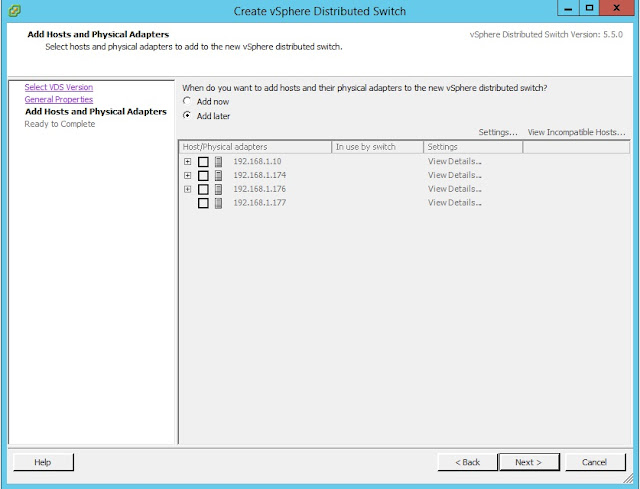The height and width of the screenshot is (489, 640).
Task: Expand the 192.168.1.174 host adapters
Action: pyautogui.click(x=187, y=176)
